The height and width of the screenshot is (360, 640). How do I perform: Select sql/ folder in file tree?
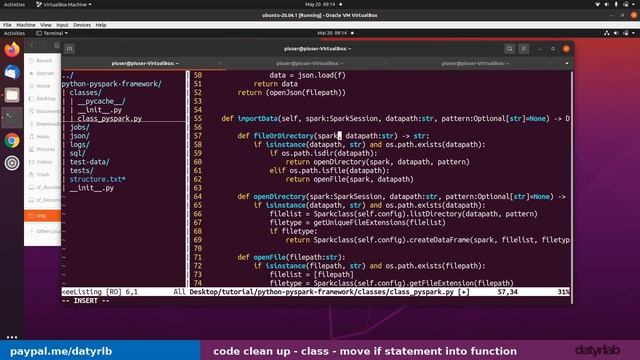[x=77, y=153]
